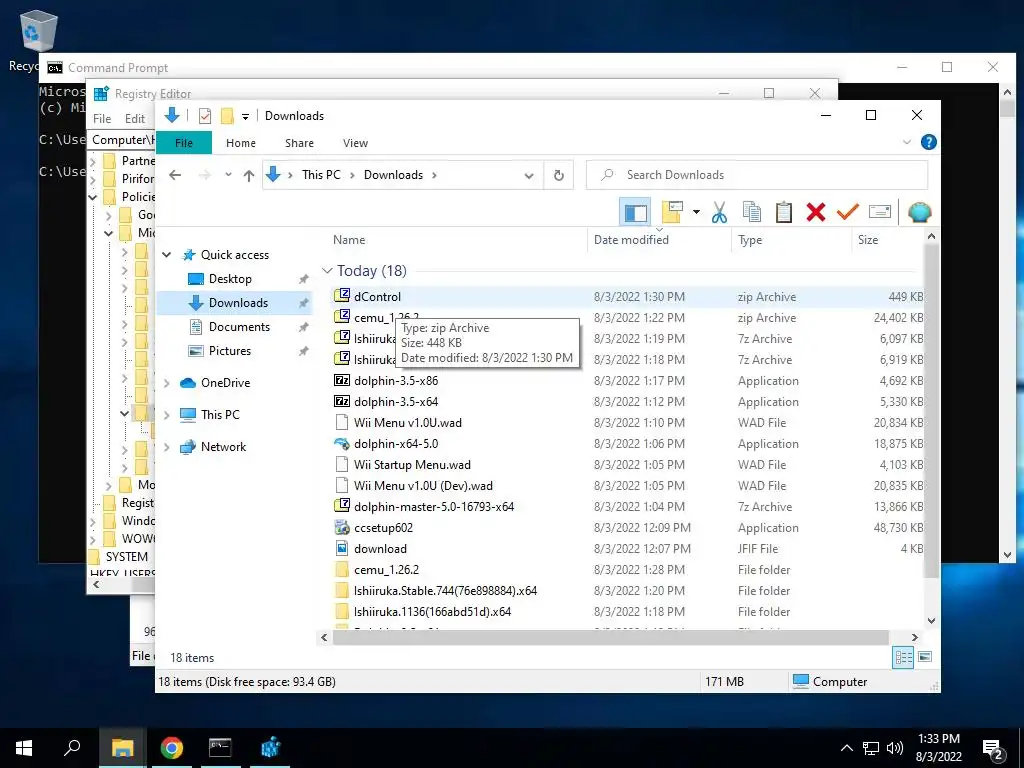The height and width of the screenshot is (768, 1024).
Task: Open File menu in Registry Editor
Action: click(x=102, y=119)
